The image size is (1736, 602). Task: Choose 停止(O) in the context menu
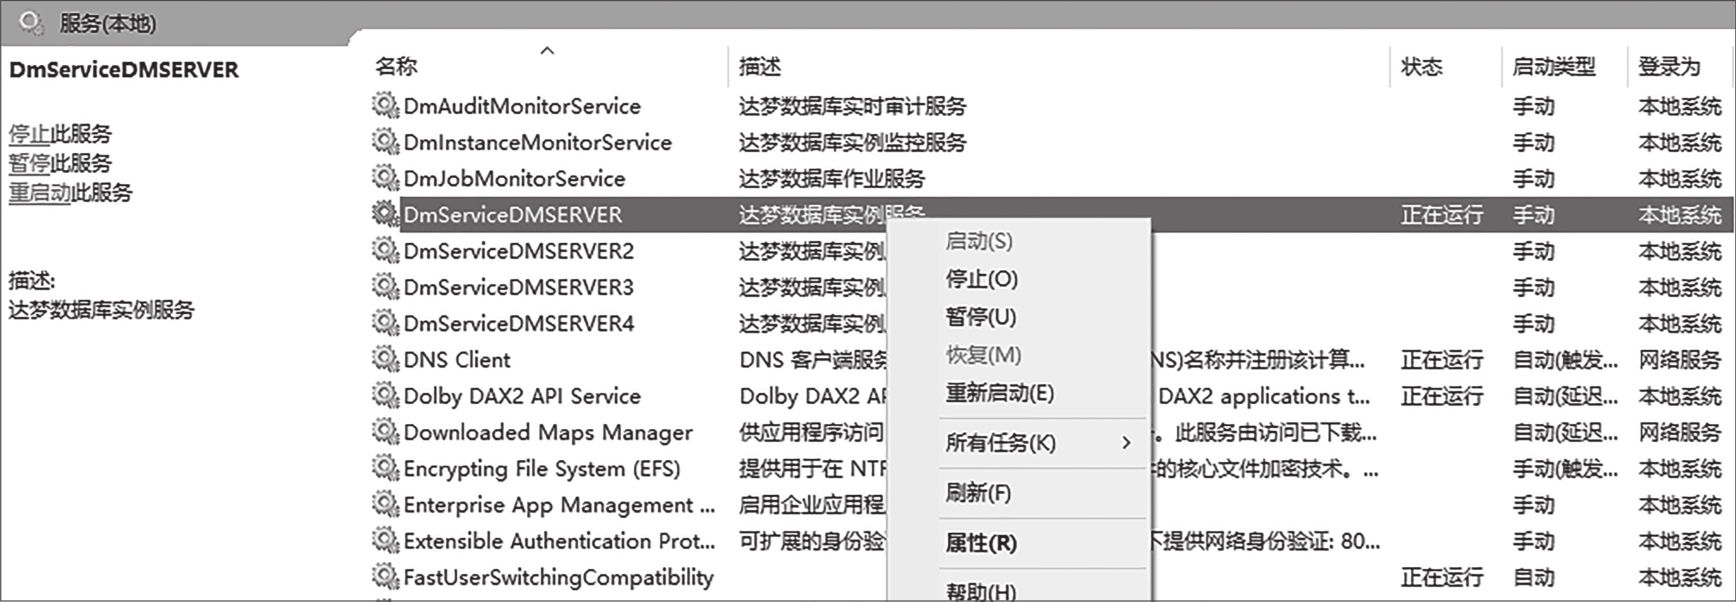pyautogui.click(x=981, y=279)
